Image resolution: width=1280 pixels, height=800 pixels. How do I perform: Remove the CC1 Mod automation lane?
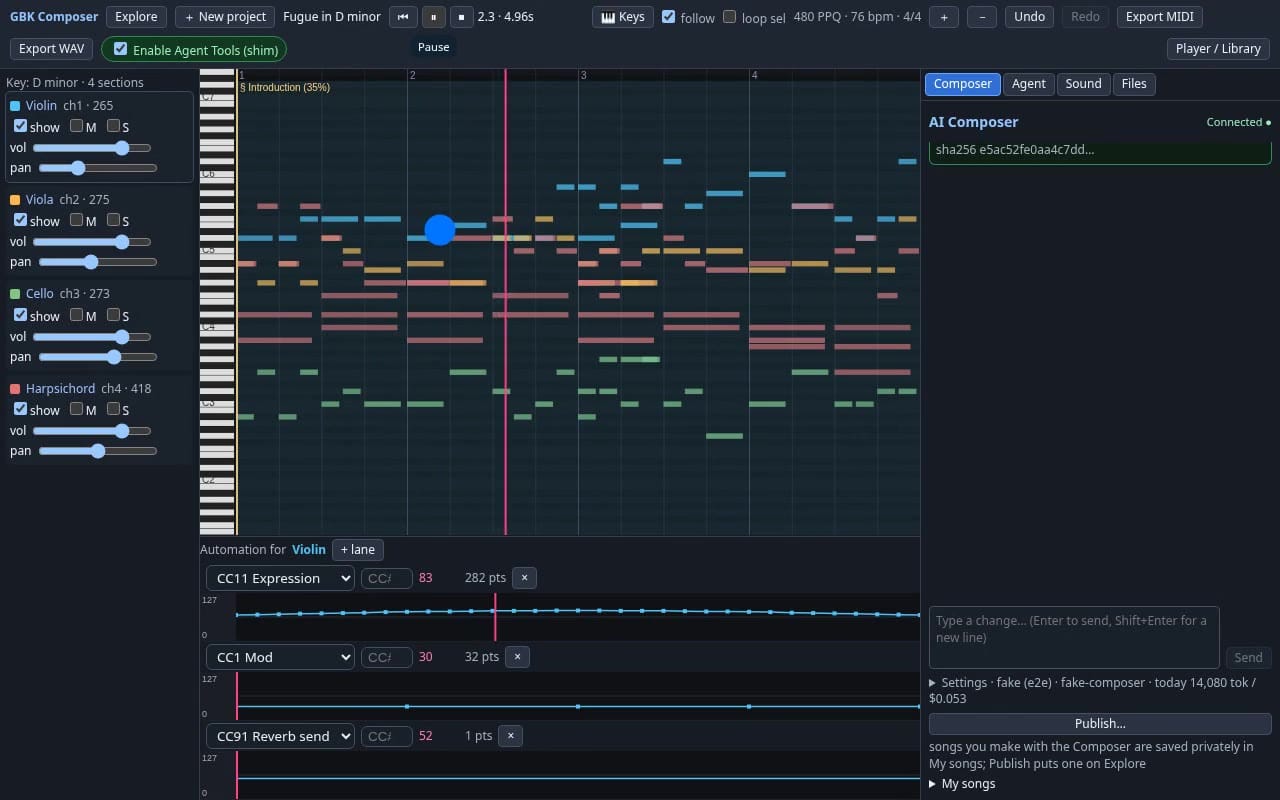(517, 657)
